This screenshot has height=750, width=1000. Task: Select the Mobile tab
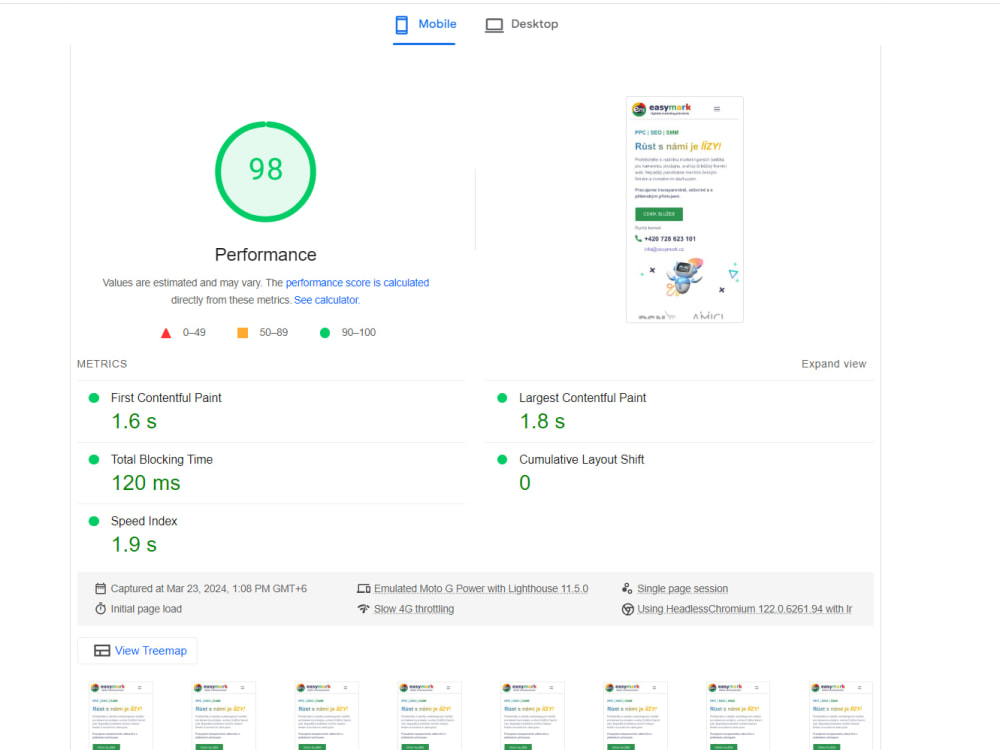coord(425,24)
